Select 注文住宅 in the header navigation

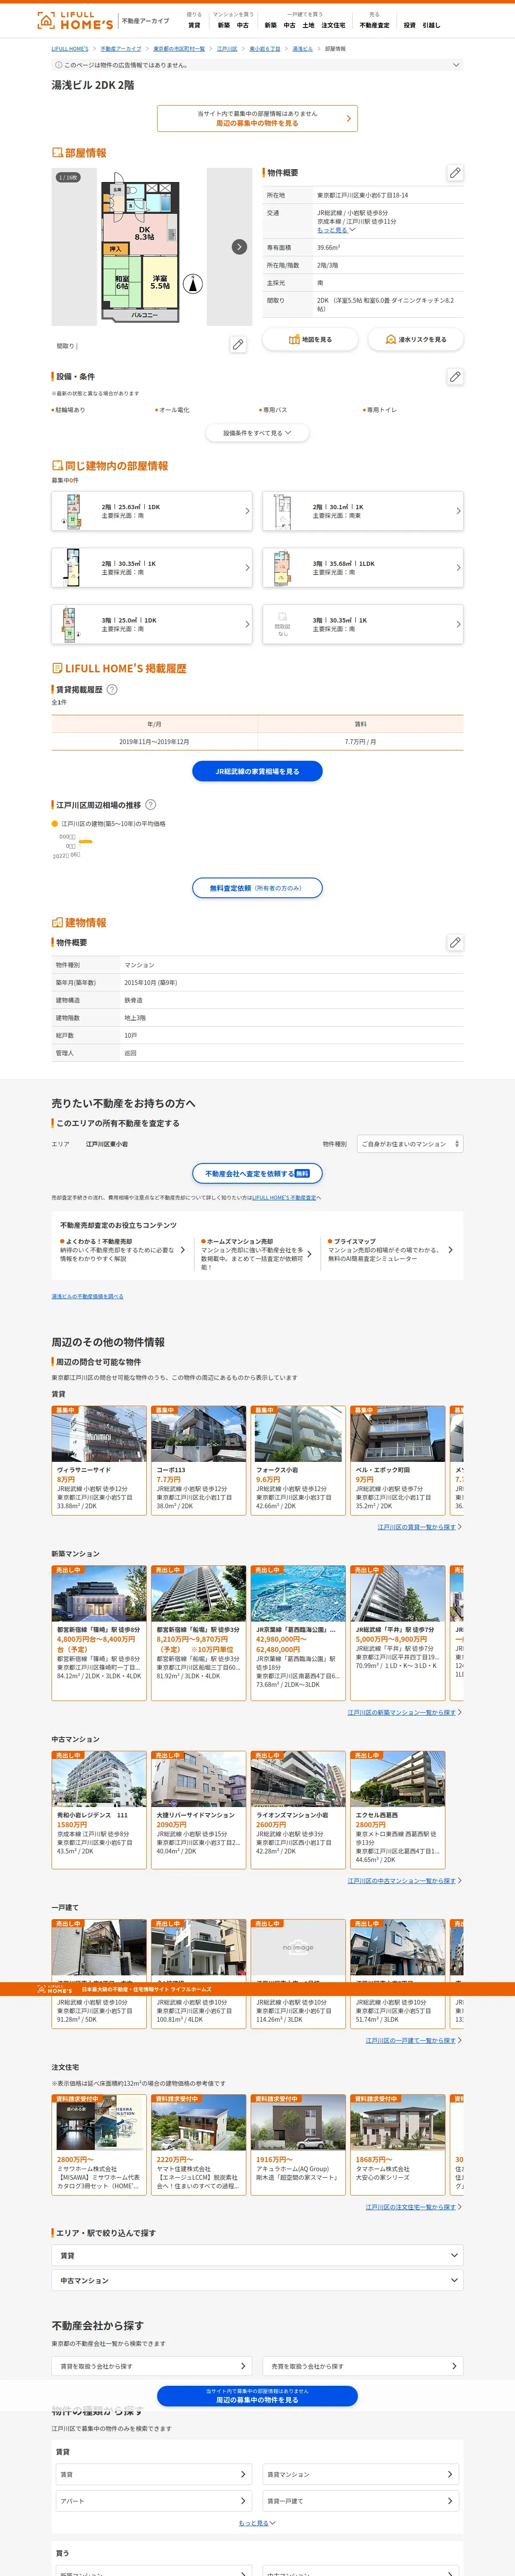point(333,25)
